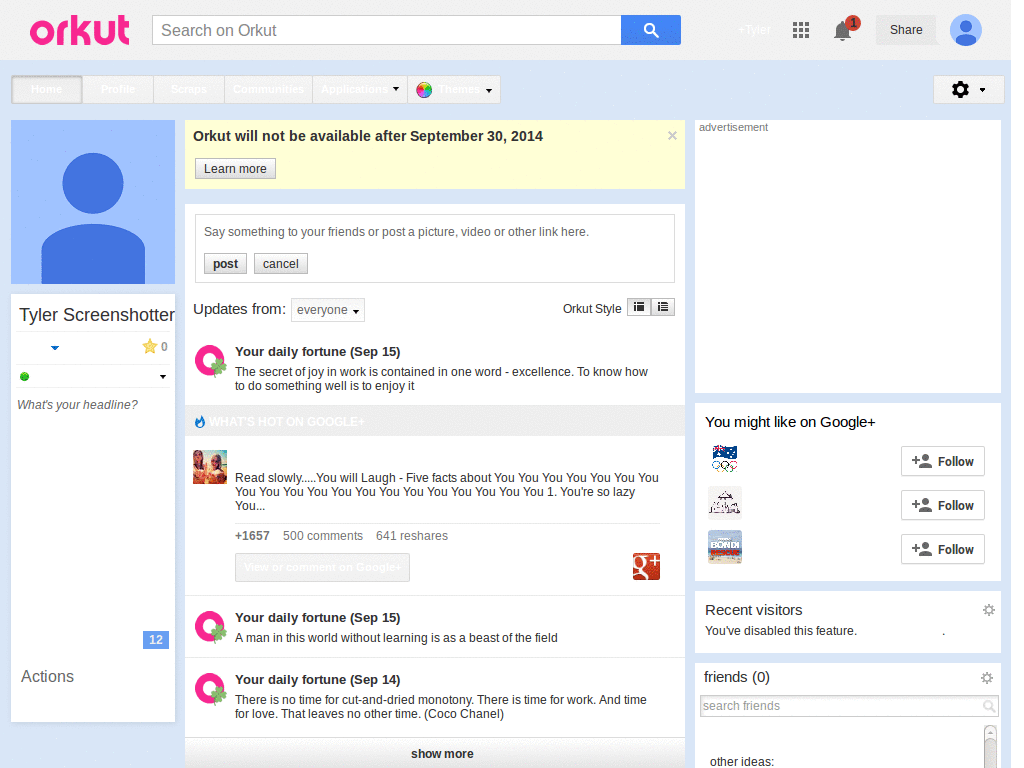The height and width of the screenshot is (768, 1024).
Task: Open Recent visitors settings gear
Action: tap(989, 610)
